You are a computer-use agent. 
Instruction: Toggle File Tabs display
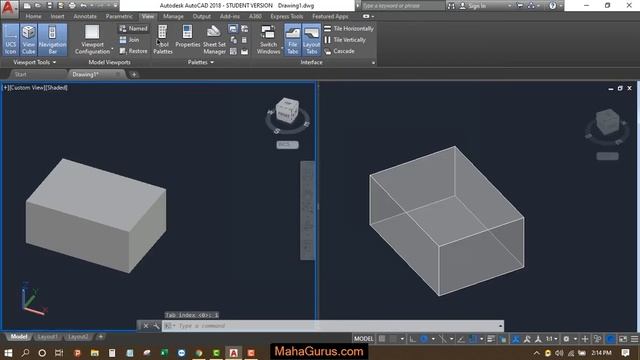pos(293,39)
